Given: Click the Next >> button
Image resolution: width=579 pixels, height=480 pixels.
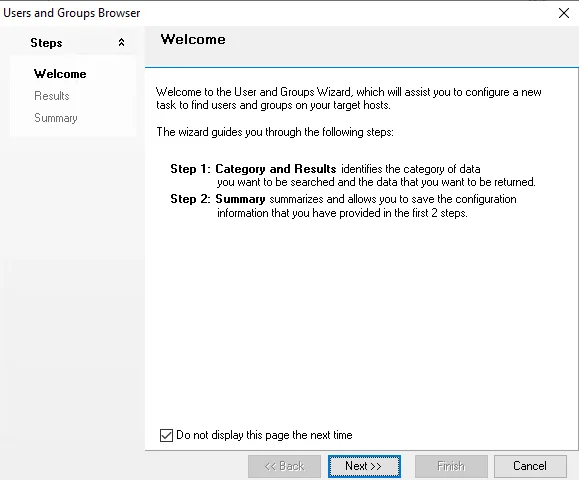Looking at the screenshot, I should tap(364, 466).
